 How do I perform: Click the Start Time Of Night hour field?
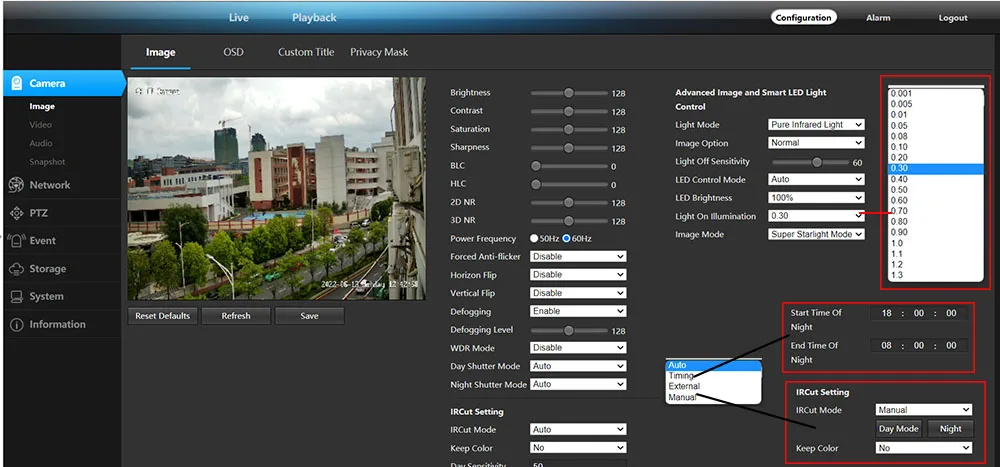(886, 313)
